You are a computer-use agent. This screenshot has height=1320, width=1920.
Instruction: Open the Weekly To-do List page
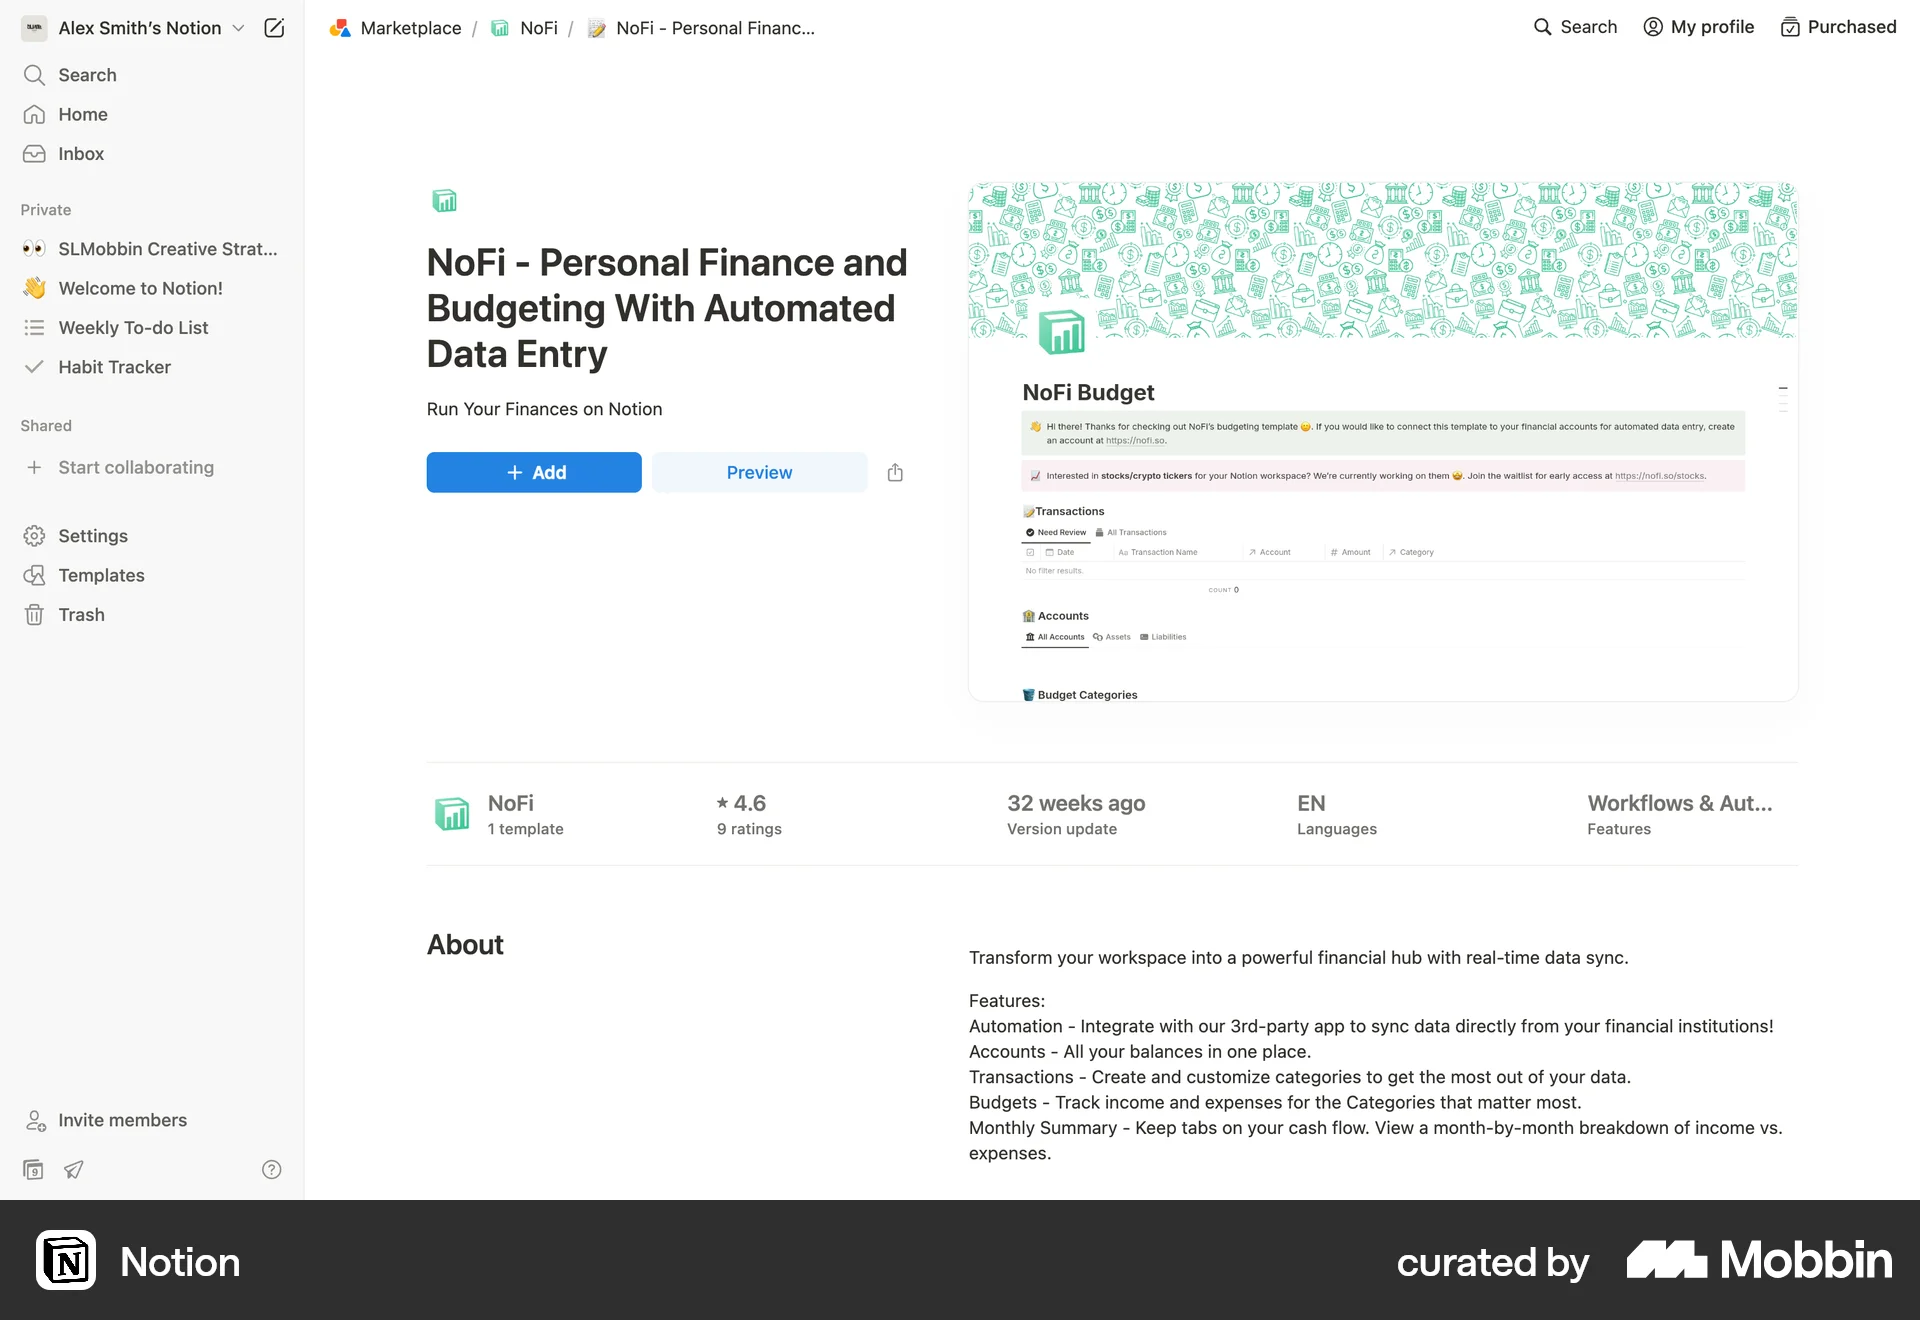point(133,328)
